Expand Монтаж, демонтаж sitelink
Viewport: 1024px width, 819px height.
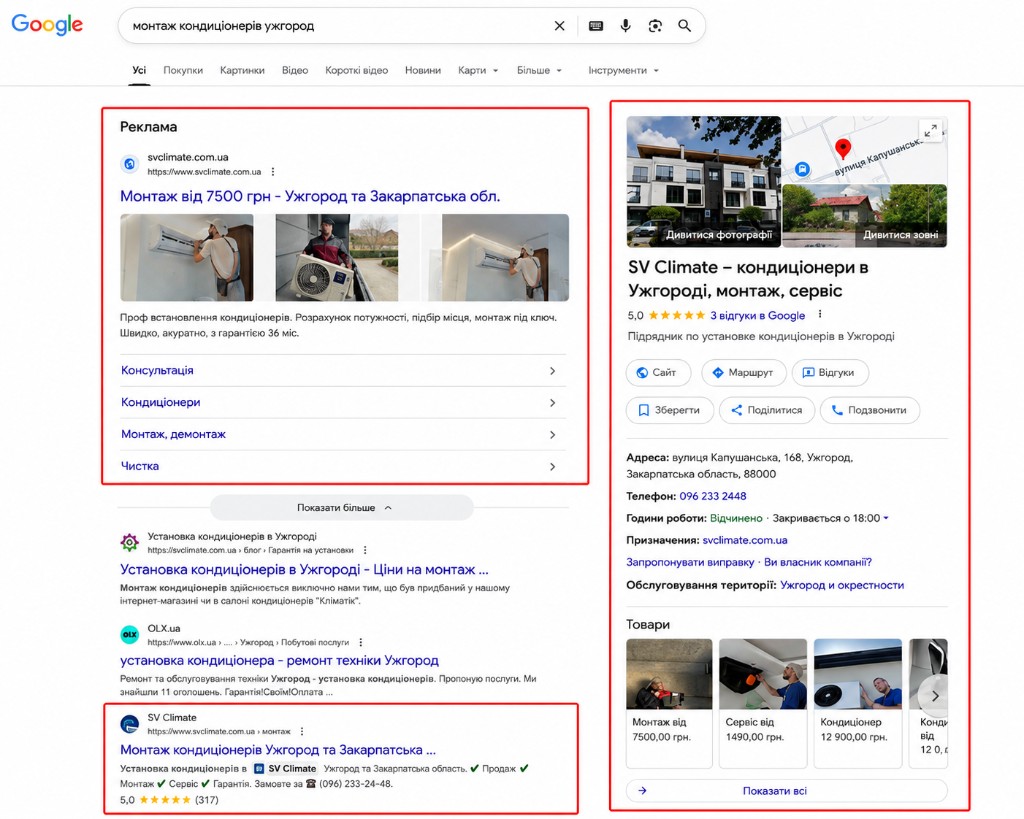pyautogui.click(x=343, y=434)
